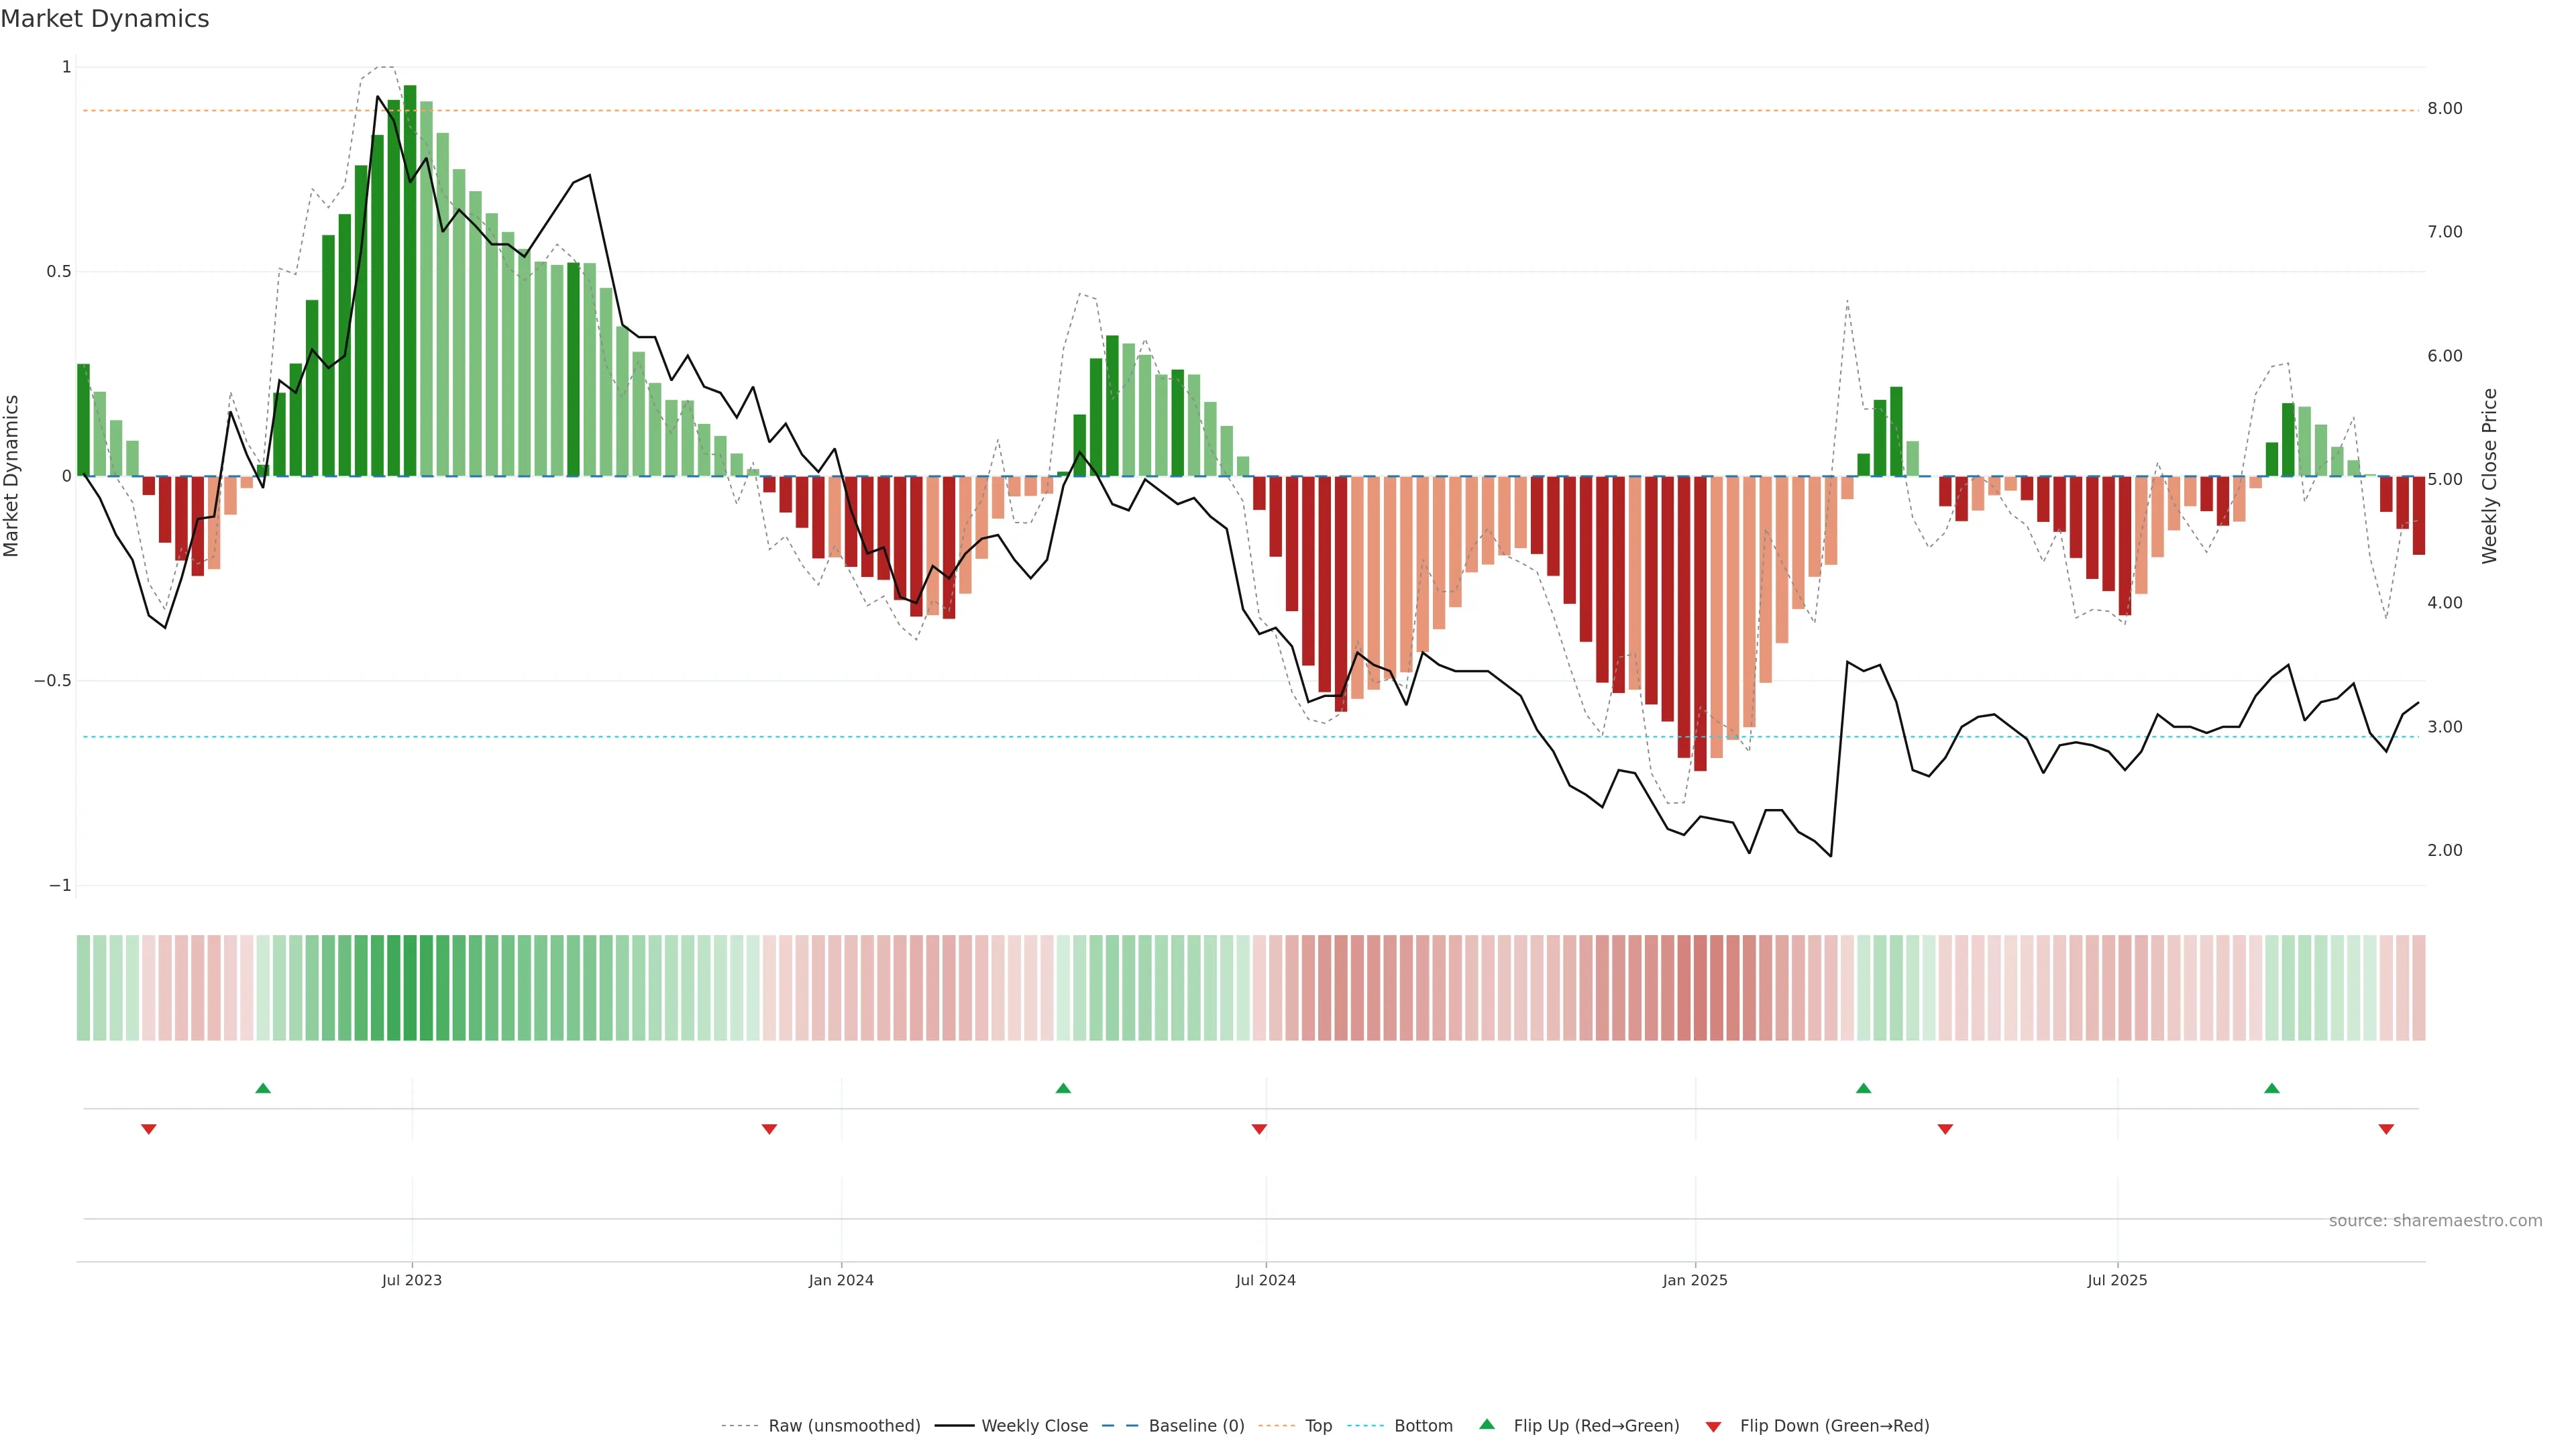Hide the Top threshold legend entry

coord(1318,1426)
